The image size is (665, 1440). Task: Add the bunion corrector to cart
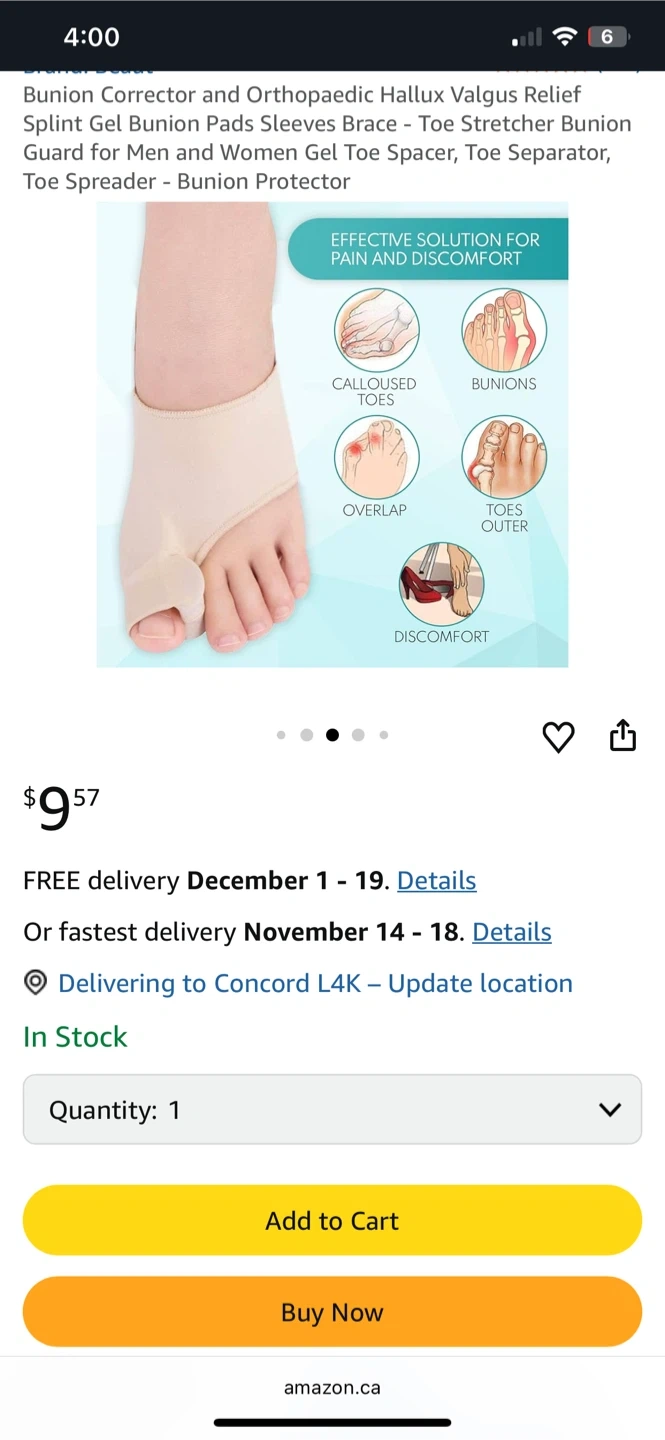(x=332, y=1220)
